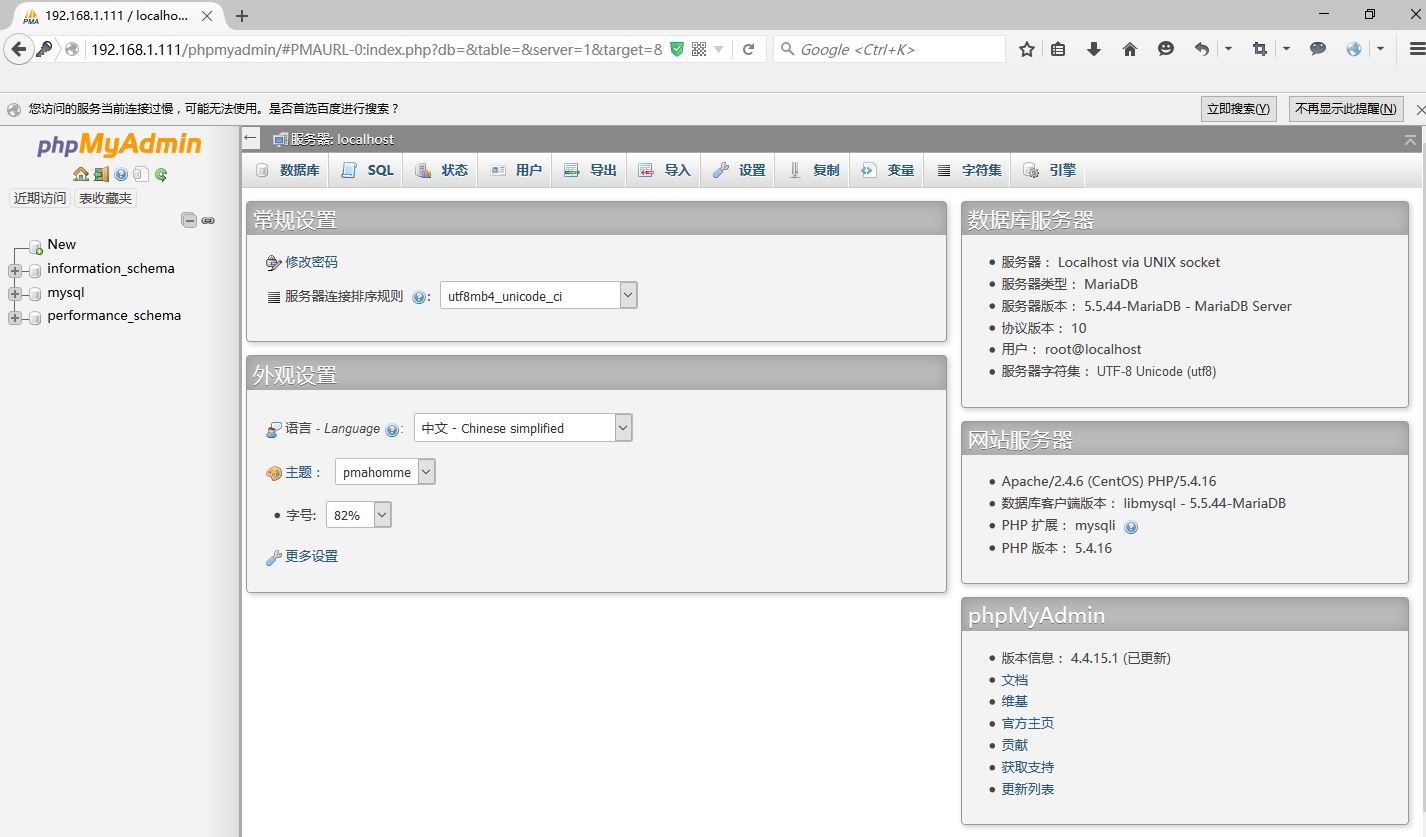Open the 状态 (Status) page
This screenshot has height=837, width=1426.
441,170
